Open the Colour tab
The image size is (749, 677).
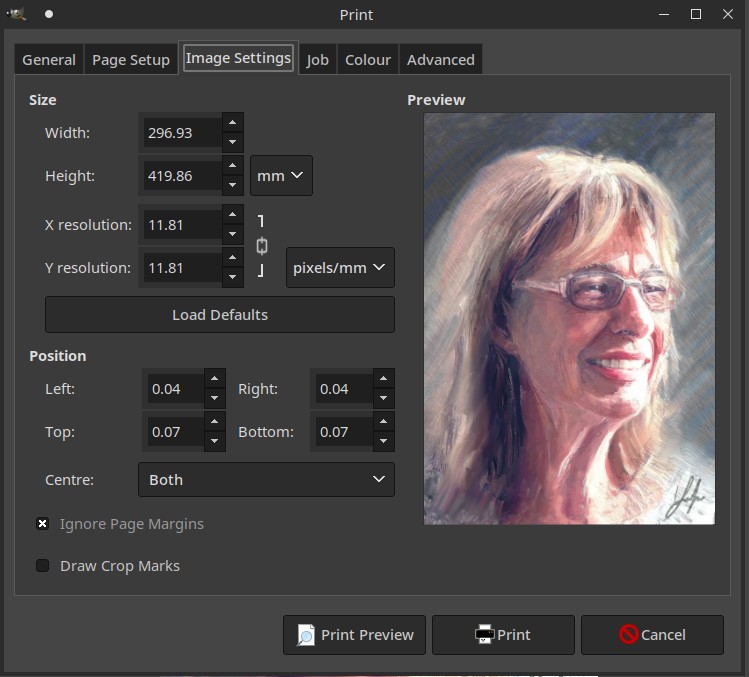[x=367, y=60]
